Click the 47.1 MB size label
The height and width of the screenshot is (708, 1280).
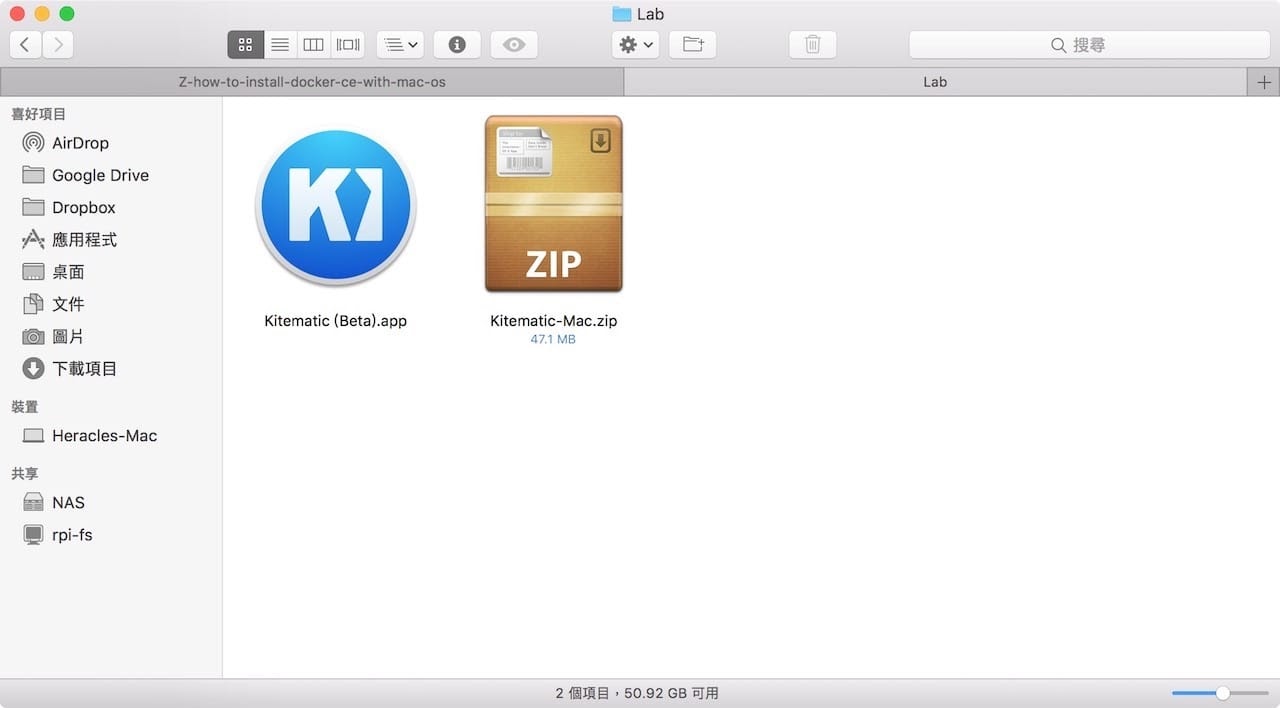pyautogui.click(x=553, y=339)
